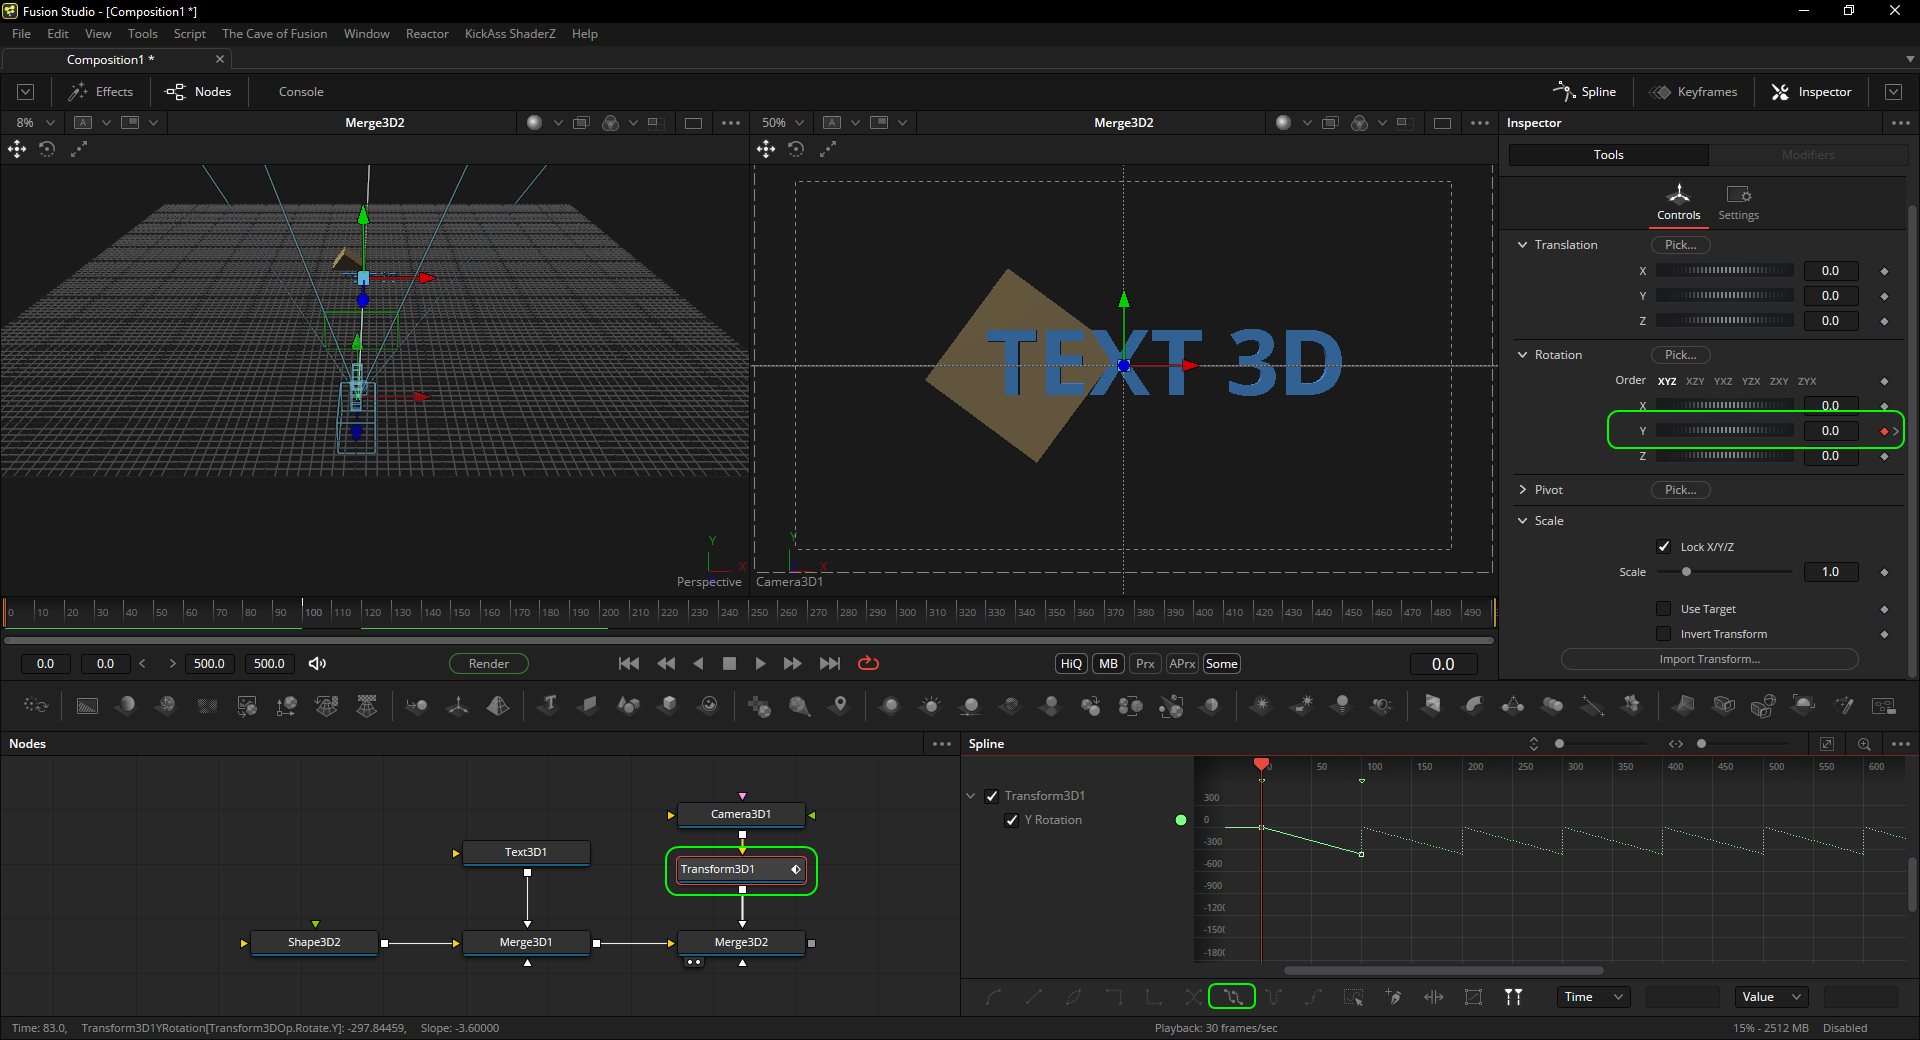Screen dimensions: 1920x1040
Task: Open the Tools menu
Action: click(142, 34)
